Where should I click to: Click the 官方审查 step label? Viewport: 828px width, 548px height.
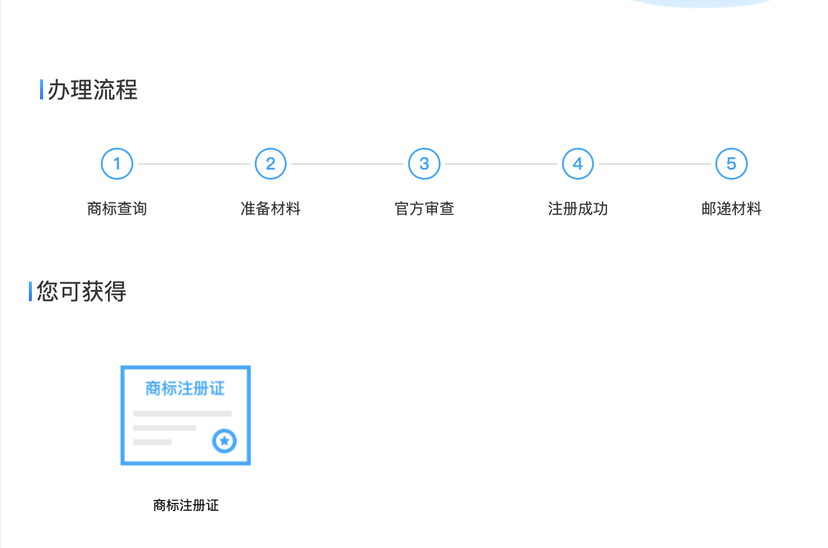tap(424, 209)
